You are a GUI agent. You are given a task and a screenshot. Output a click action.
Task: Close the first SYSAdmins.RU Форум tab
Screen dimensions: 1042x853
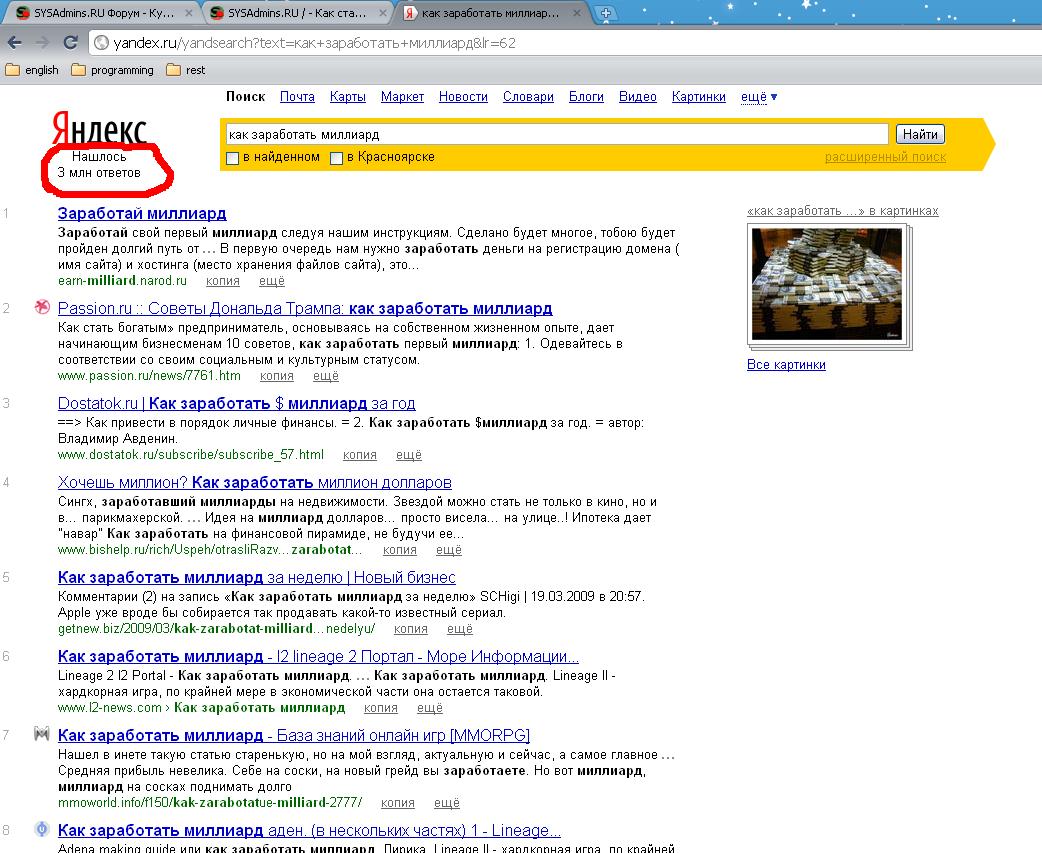189,13
